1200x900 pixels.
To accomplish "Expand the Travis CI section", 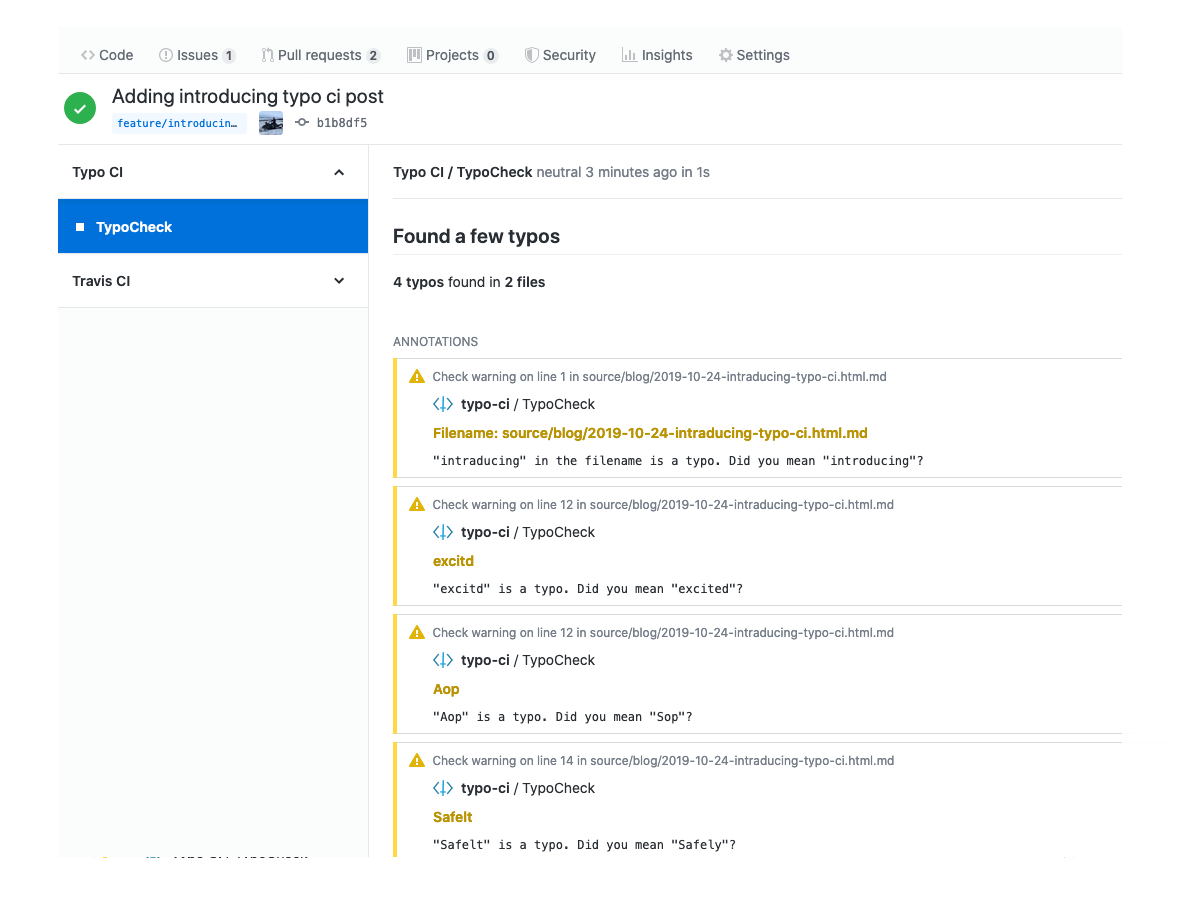I will [x=339, y=281].
